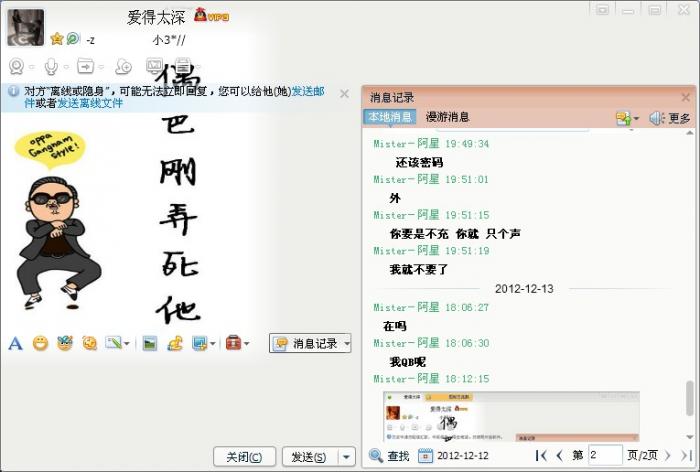The image size is (700, 472).
Task: Close the 消息记录 panel
Action: (x=686, y=97)
